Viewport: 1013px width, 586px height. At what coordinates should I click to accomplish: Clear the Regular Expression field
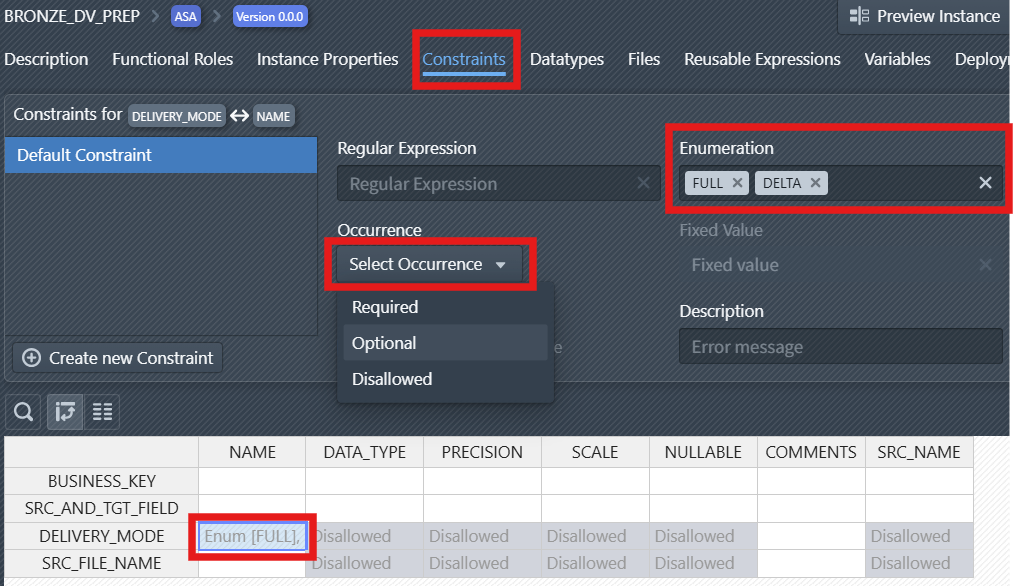[x=644, y=184]
